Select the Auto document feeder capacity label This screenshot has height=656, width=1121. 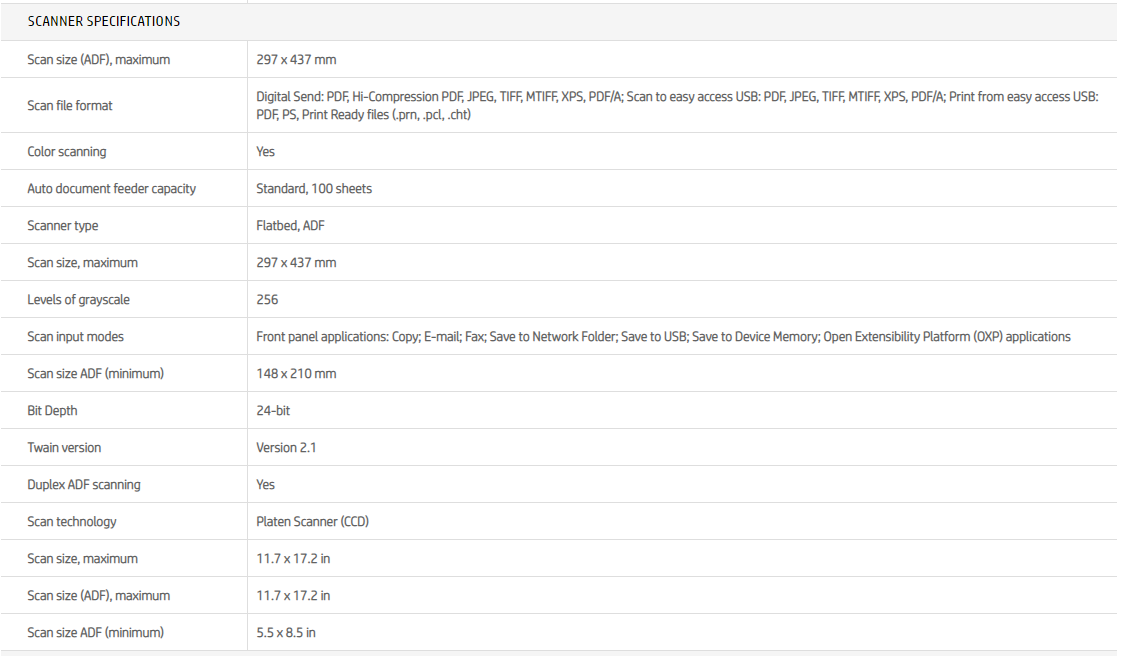[112, 189]
